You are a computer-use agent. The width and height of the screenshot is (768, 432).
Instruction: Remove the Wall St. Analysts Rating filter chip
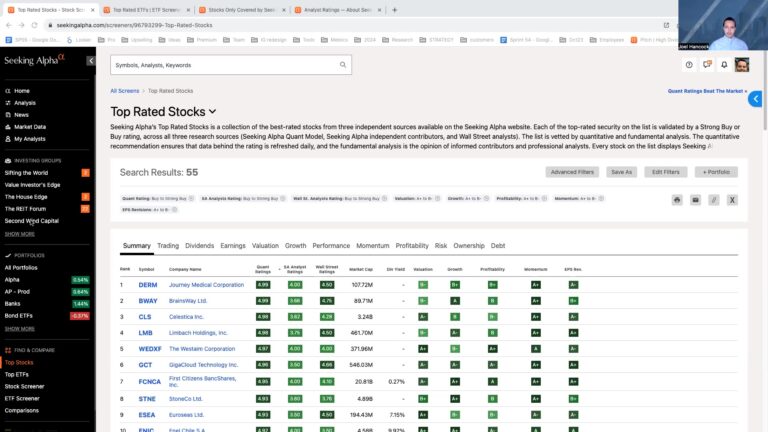[x=384, y=198]
